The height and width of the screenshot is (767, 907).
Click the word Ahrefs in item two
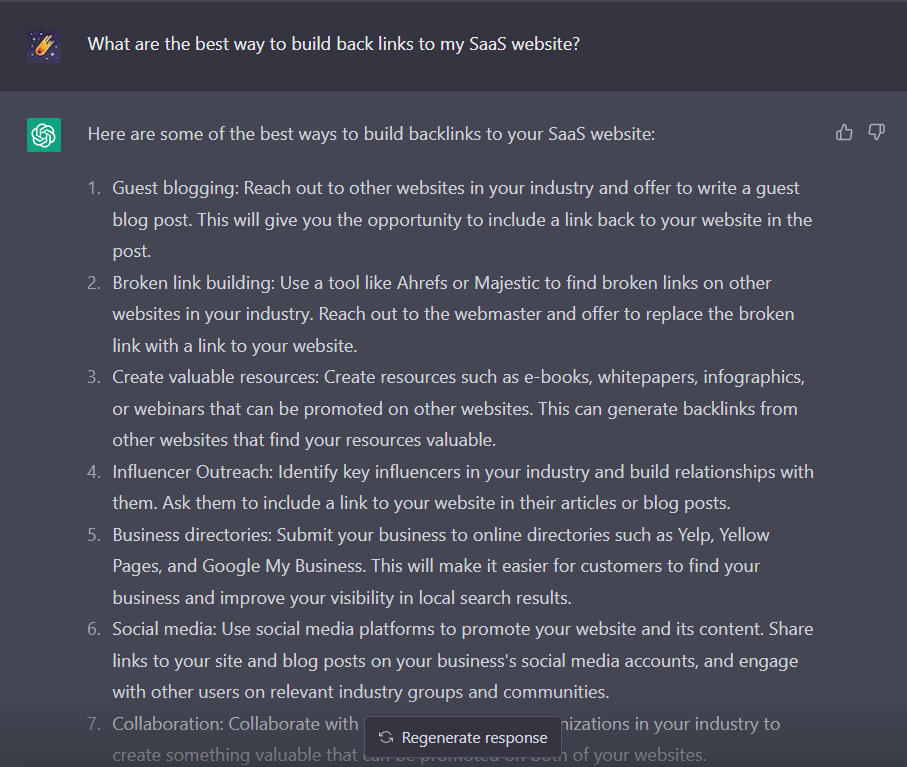pyautogui.click(x=422, y=283)
